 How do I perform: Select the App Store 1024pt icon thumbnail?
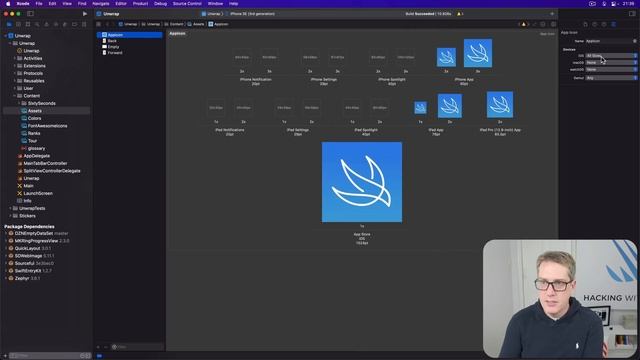pyautogui.click(x=362, y=182)
